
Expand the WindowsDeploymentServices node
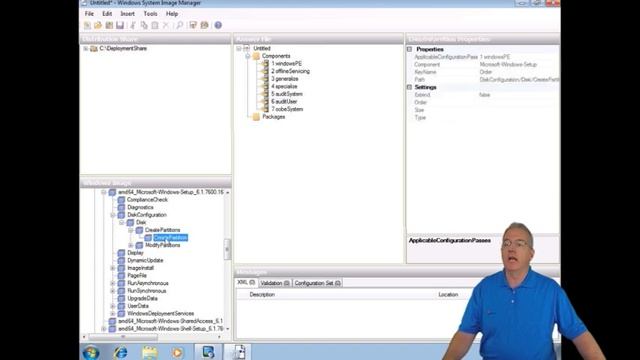[113, 314]
